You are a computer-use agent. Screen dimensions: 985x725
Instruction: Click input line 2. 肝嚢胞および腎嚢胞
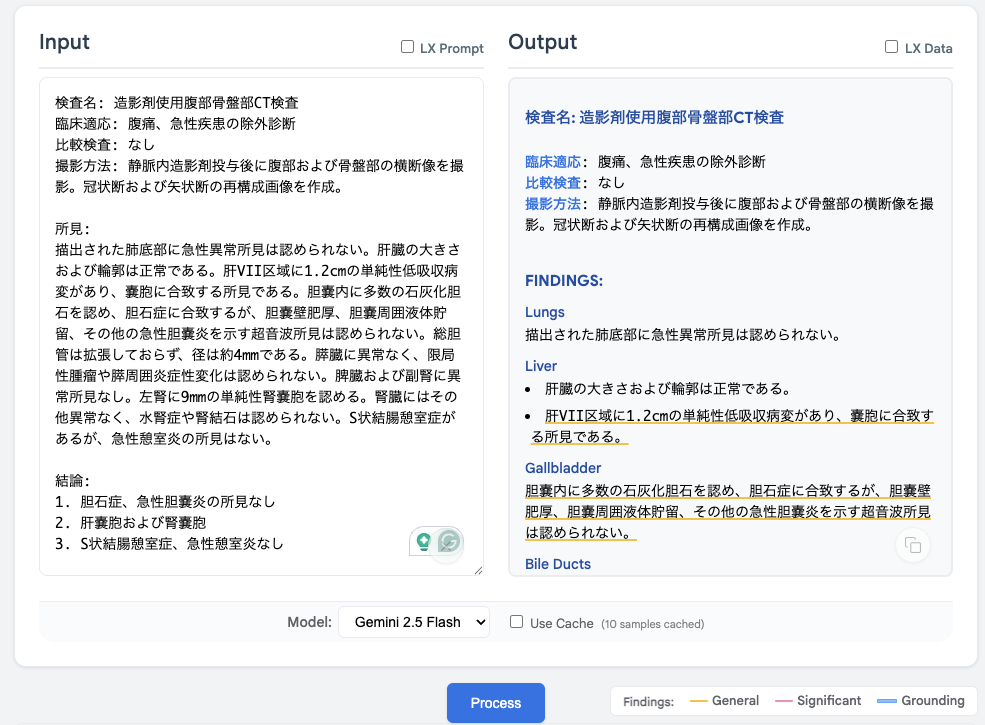131,523
